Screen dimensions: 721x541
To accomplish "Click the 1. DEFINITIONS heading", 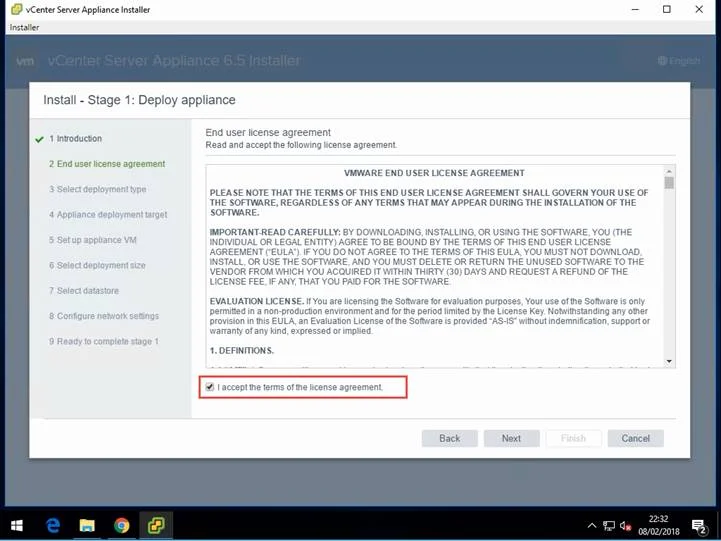I will point(241,351).
